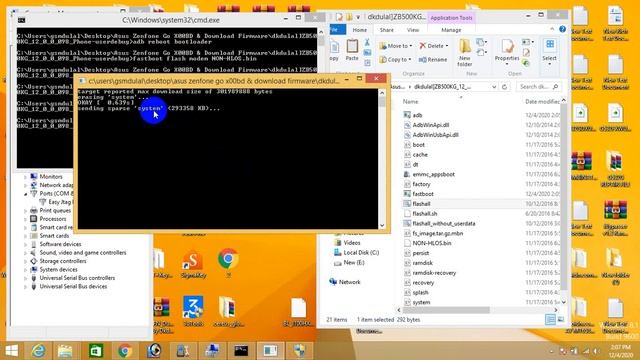Switch to the cmd window taskbar icon
The width and height of the screenshot is (640, 360).
click(241, 351)
